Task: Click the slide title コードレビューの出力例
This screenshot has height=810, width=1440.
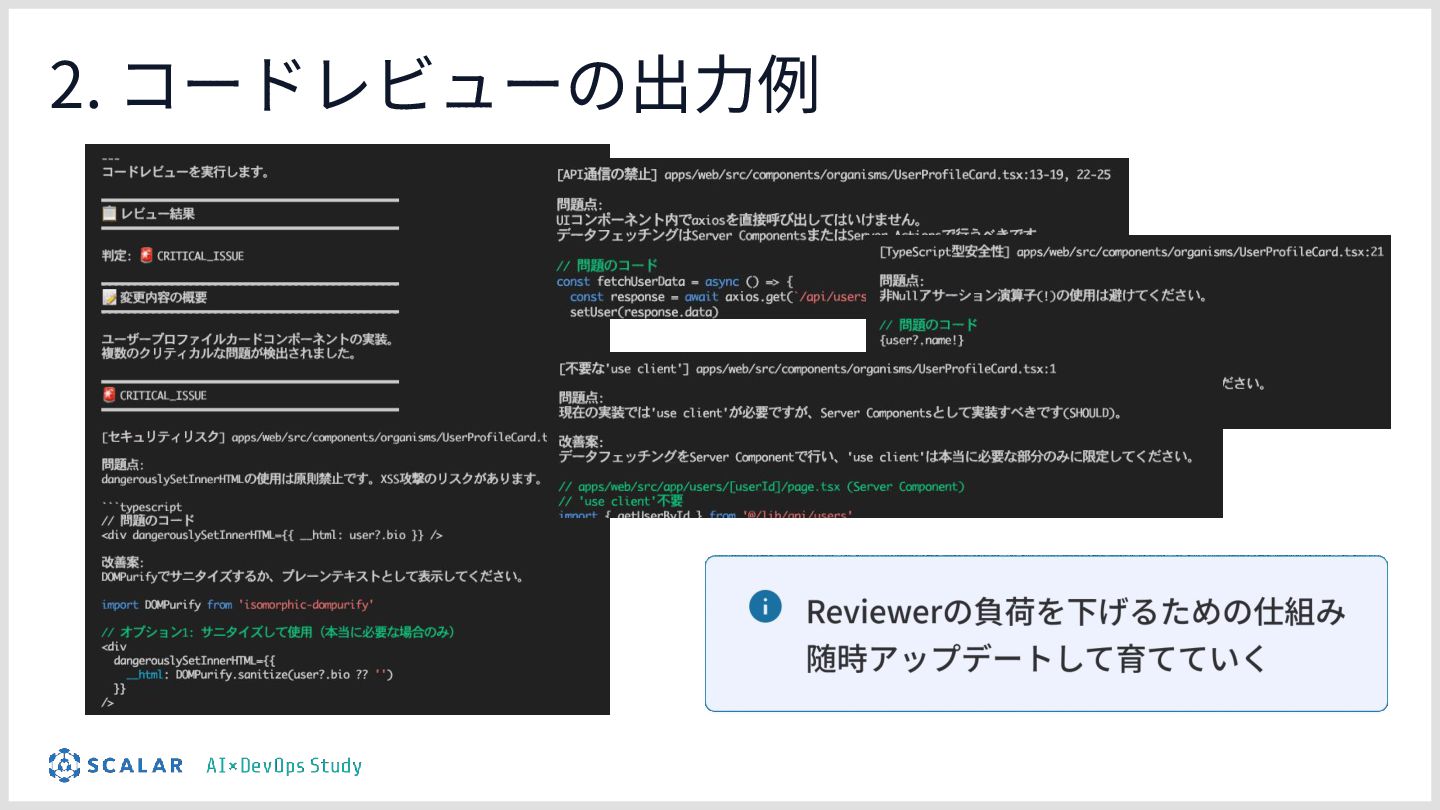Action: (x=434, y=86)
